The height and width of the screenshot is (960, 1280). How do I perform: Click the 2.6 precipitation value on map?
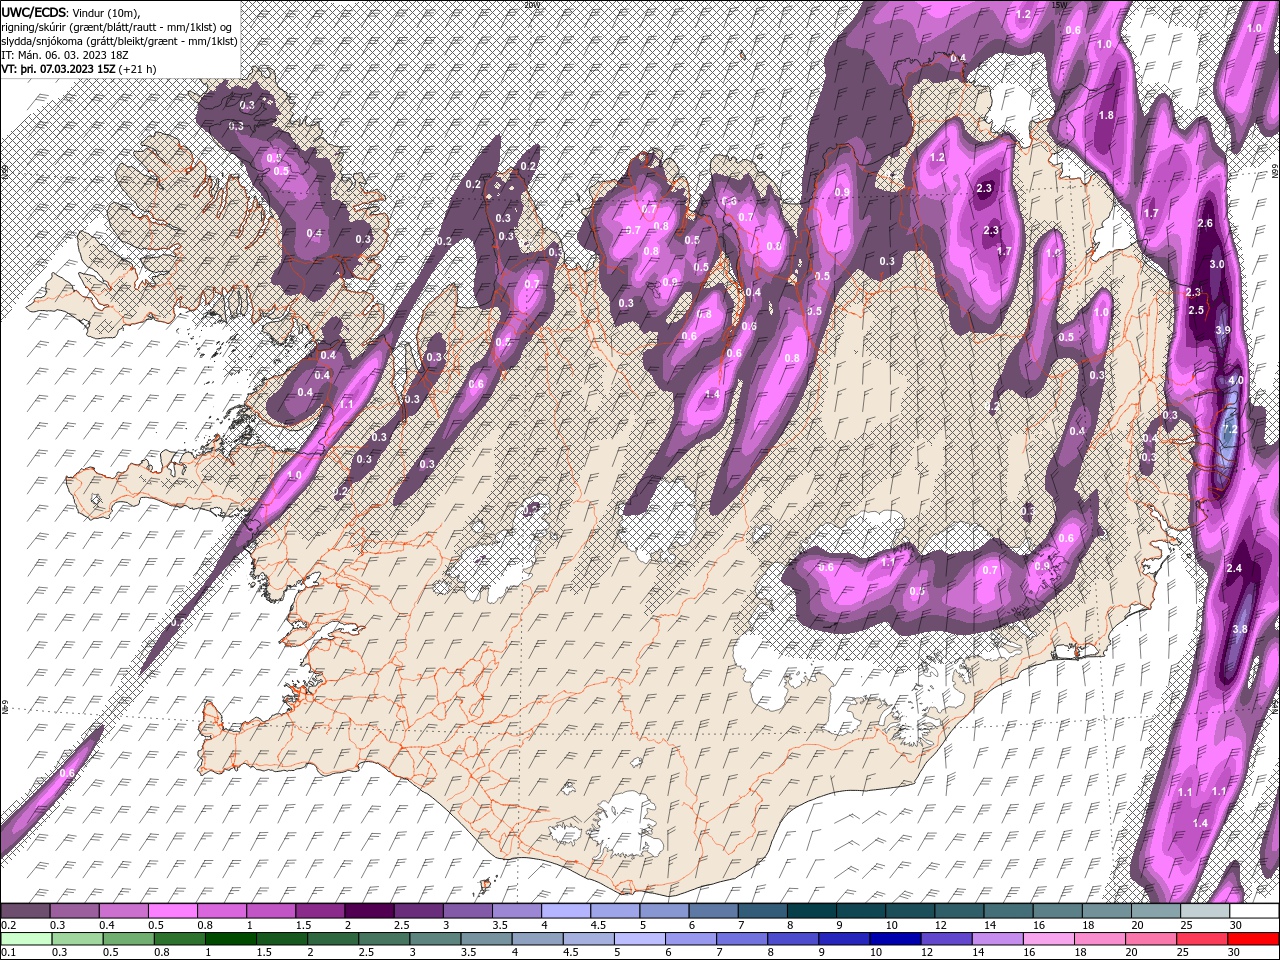tap(1204, 223)
